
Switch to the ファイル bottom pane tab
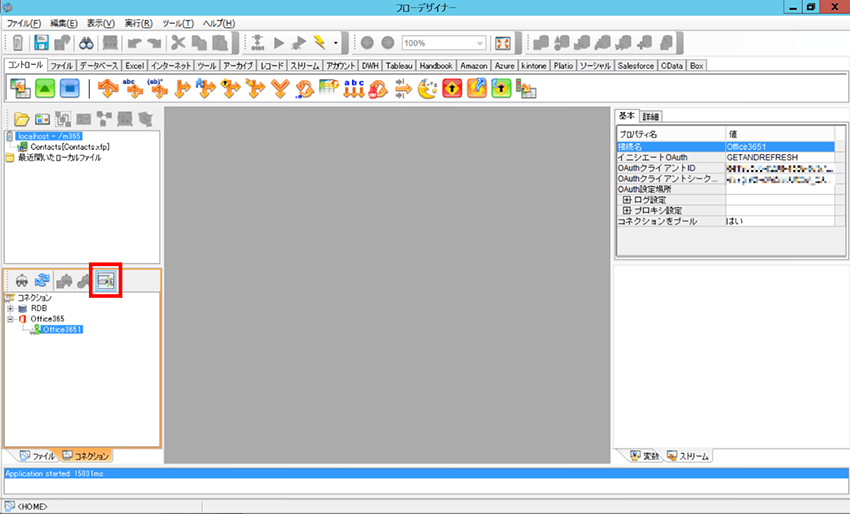[x=37, y=456]
